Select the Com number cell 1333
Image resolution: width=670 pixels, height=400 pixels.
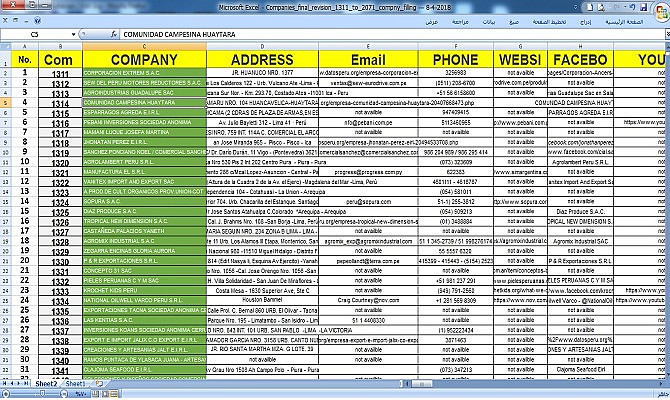60,291
